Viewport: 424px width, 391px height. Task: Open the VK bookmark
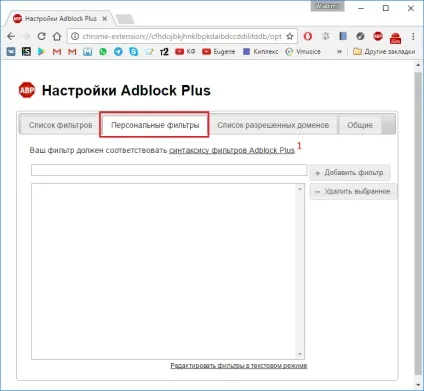11,52
